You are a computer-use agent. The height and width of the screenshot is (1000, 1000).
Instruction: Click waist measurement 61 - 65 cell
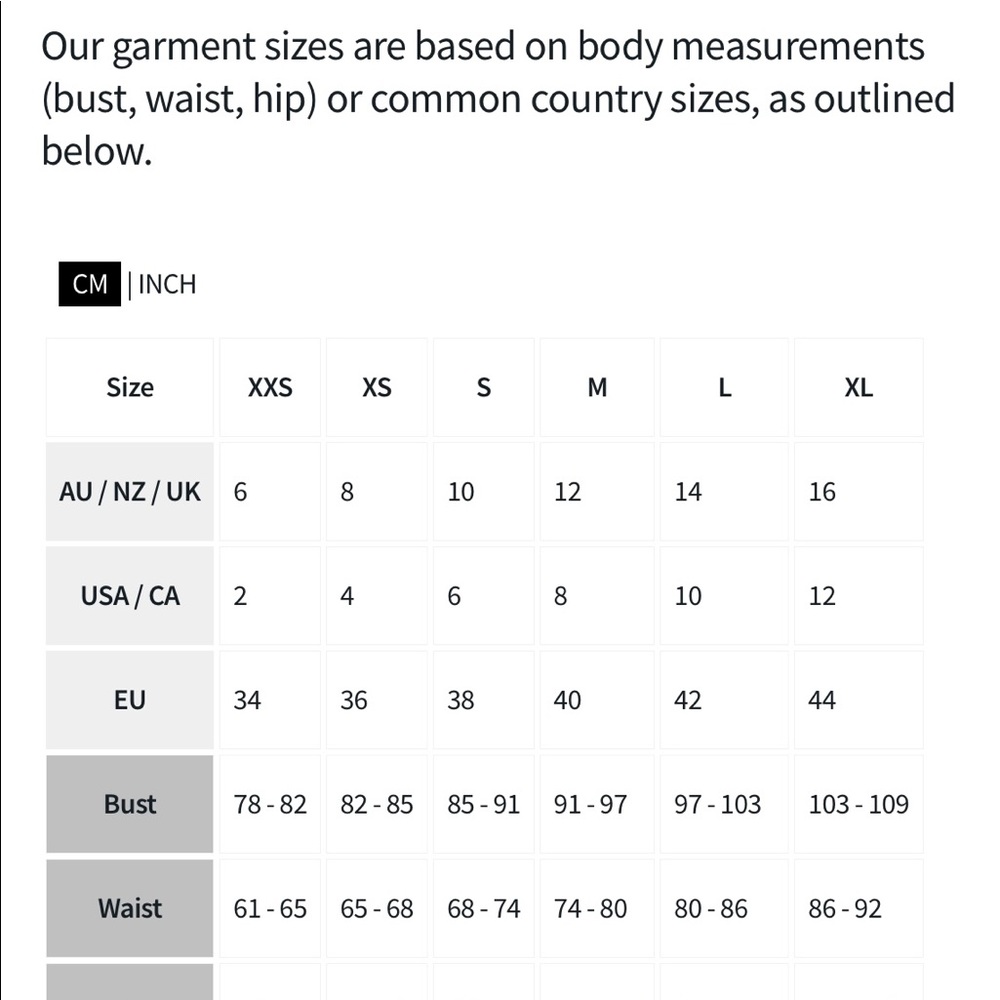click(270, 908)
